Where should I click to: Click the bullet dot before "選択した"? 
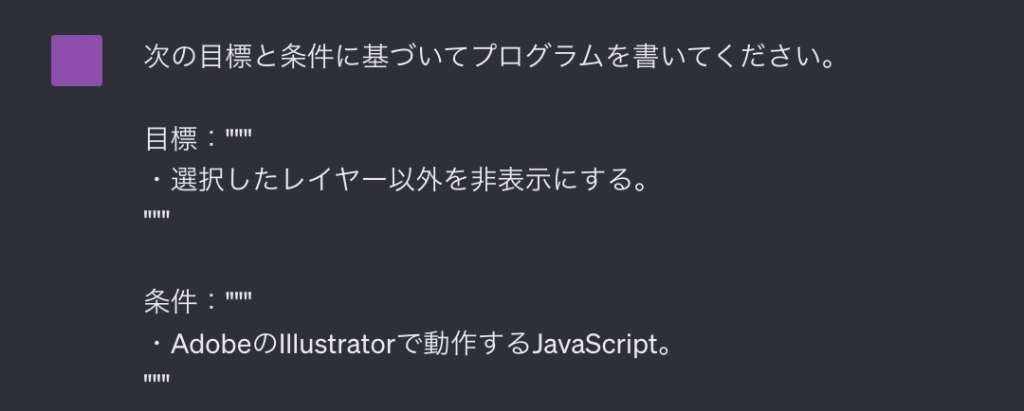coord(156,184)
